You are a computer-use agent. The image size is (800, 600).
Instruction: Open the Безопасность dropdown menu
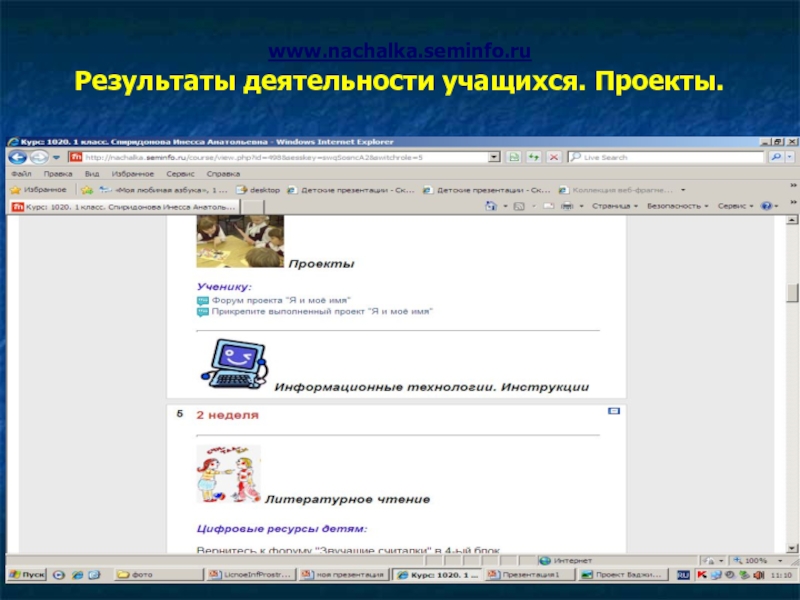677,206
